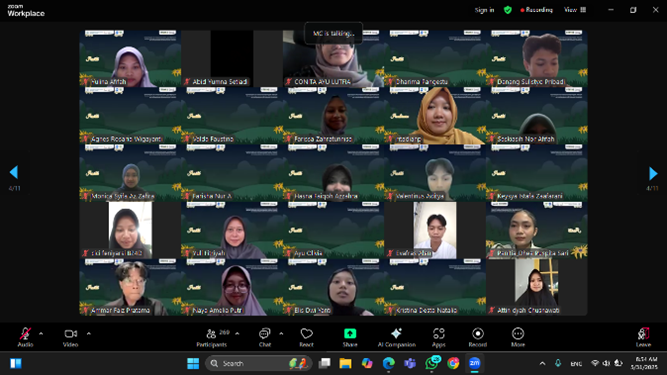Leave the meeting
Screen dimensions: 667x375
643,337
